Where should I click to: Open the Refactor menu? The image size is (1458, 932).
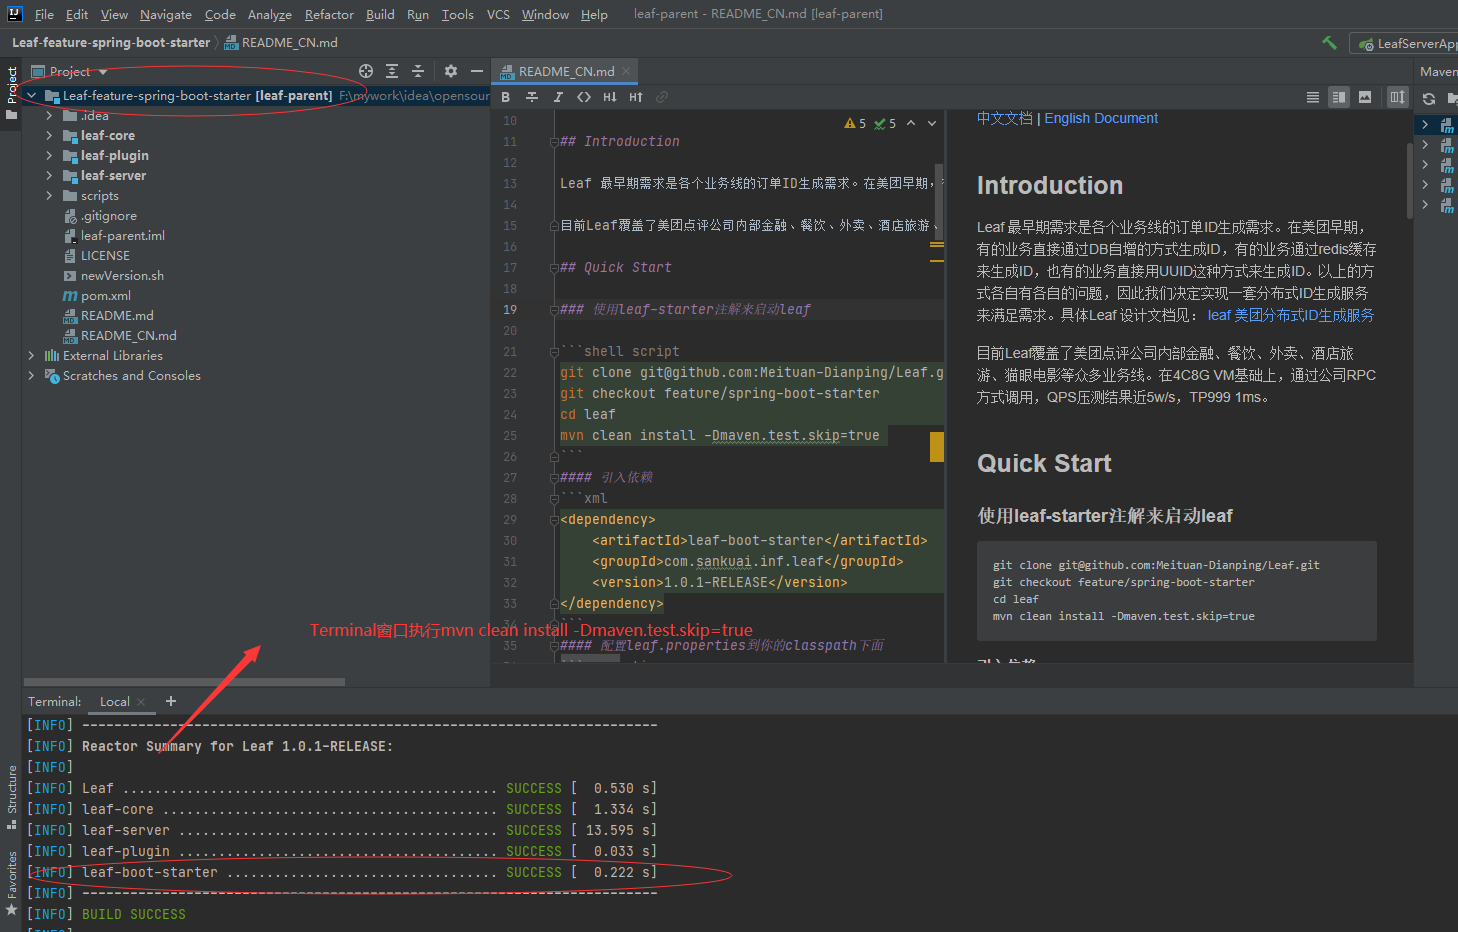329,14
